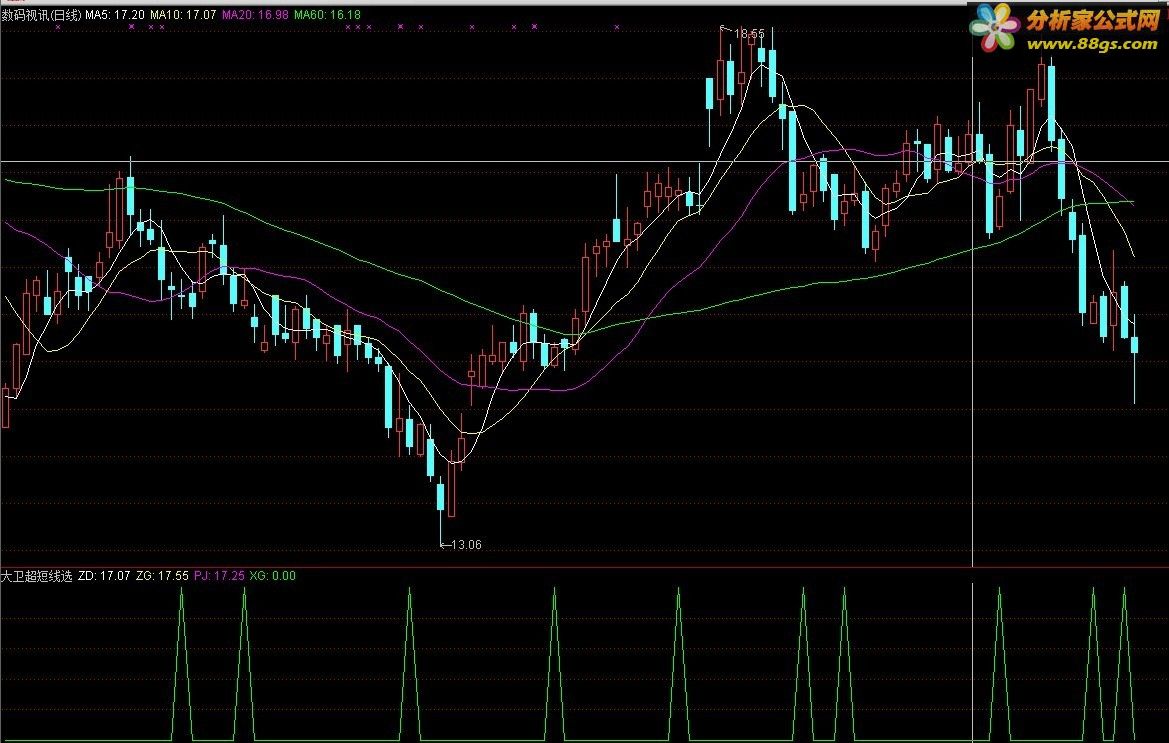Click the 13.06 low price label
This screenshot has height=743, width=1169.
[467, 545]
